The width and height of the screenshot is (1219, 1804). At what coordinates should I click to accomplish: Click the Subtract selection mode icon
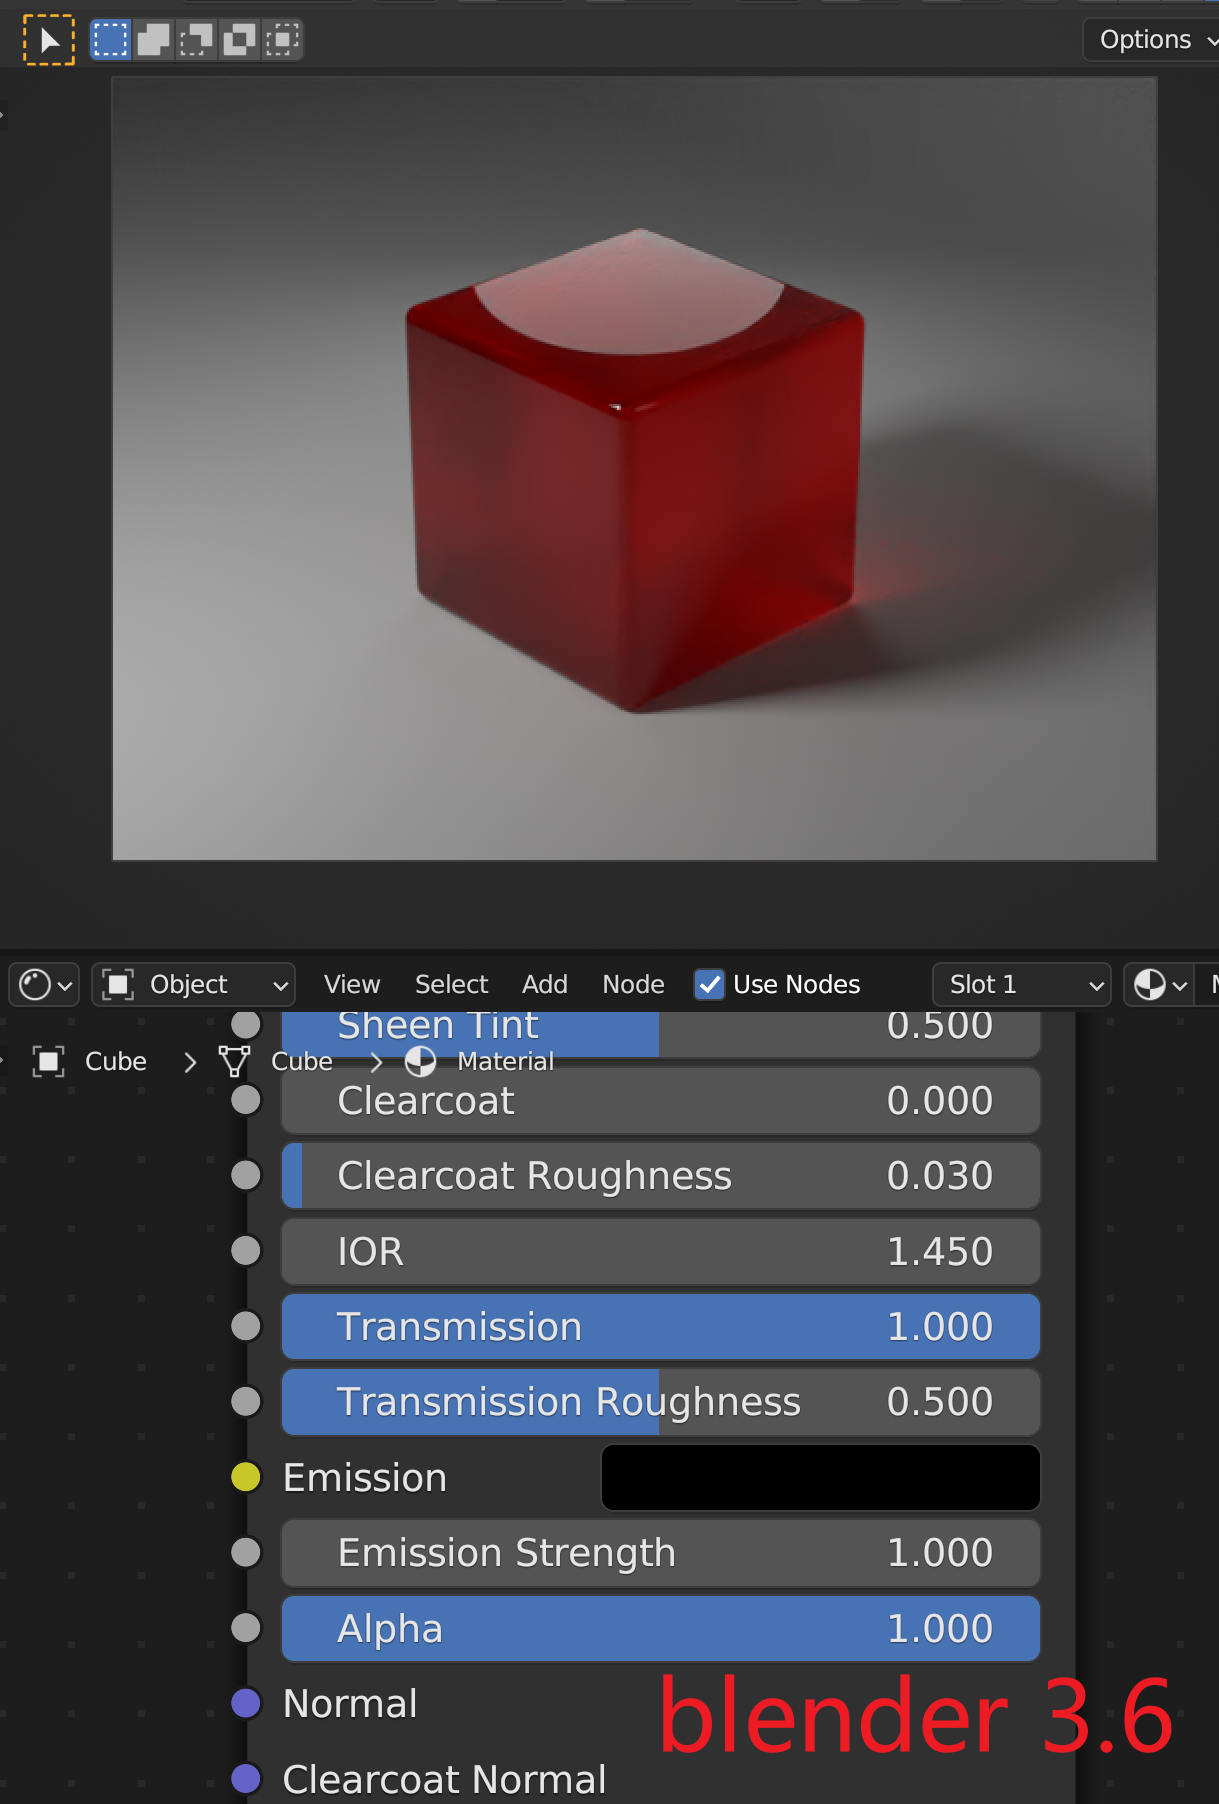point(196,40)
